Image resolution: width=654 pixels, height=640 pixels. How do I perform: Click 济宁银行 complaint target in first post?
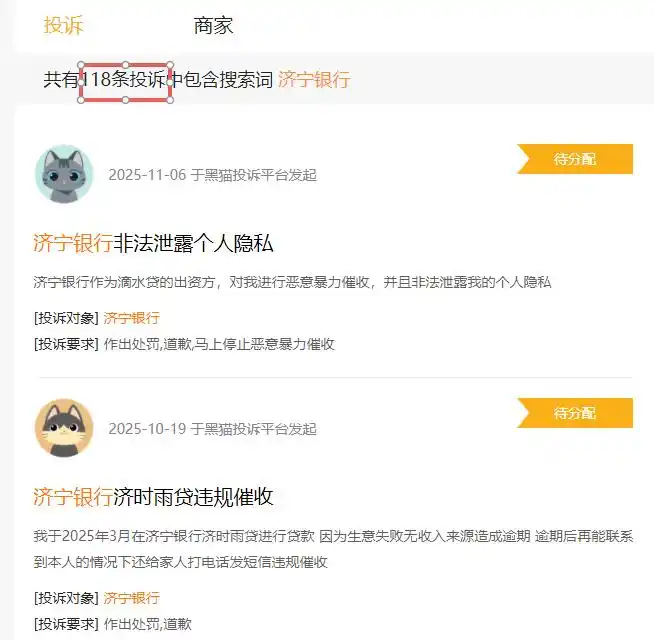(131, 318)
